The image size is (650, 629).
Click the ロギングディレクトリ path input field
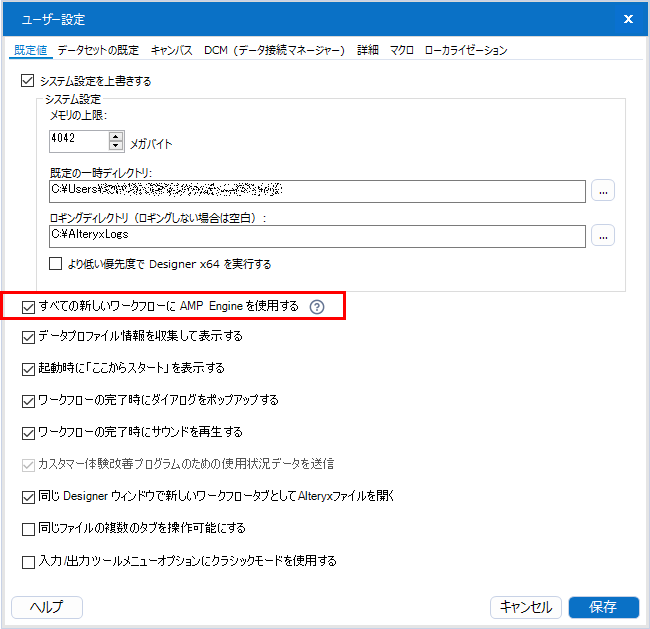tap(317, 235)
